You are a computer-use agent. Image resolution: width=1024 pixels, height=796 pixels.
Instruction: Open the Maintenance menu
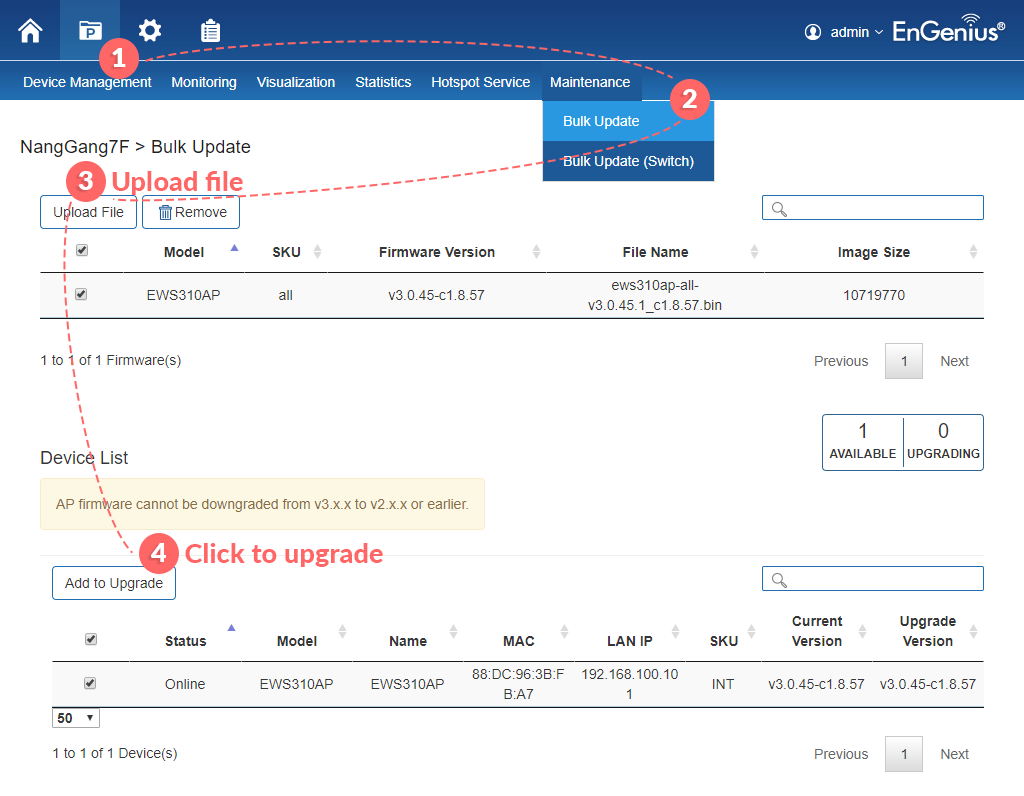click(590, 82)
